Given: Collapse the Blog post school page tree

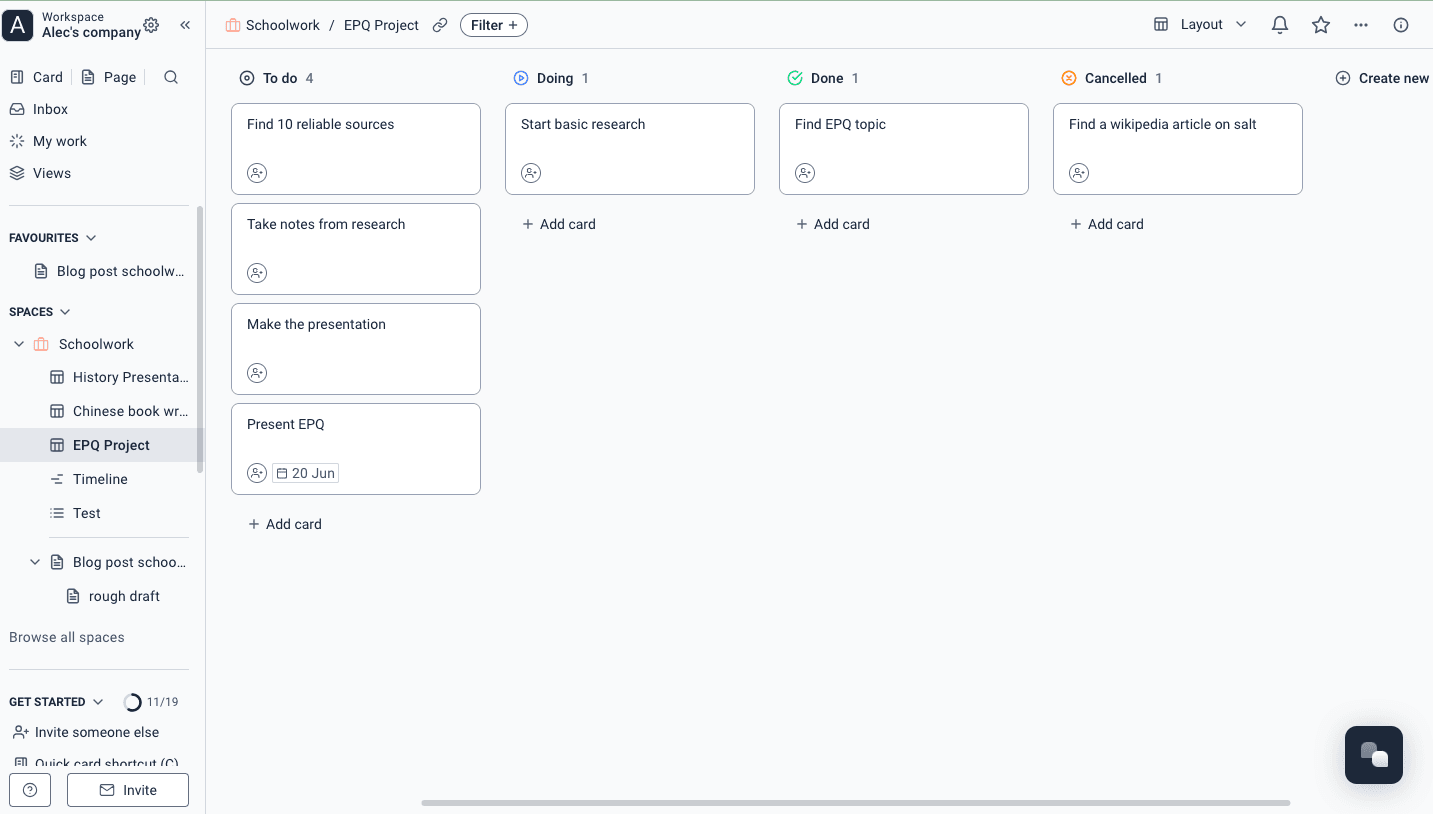Looking at the screenshot, I should (35, 562).
